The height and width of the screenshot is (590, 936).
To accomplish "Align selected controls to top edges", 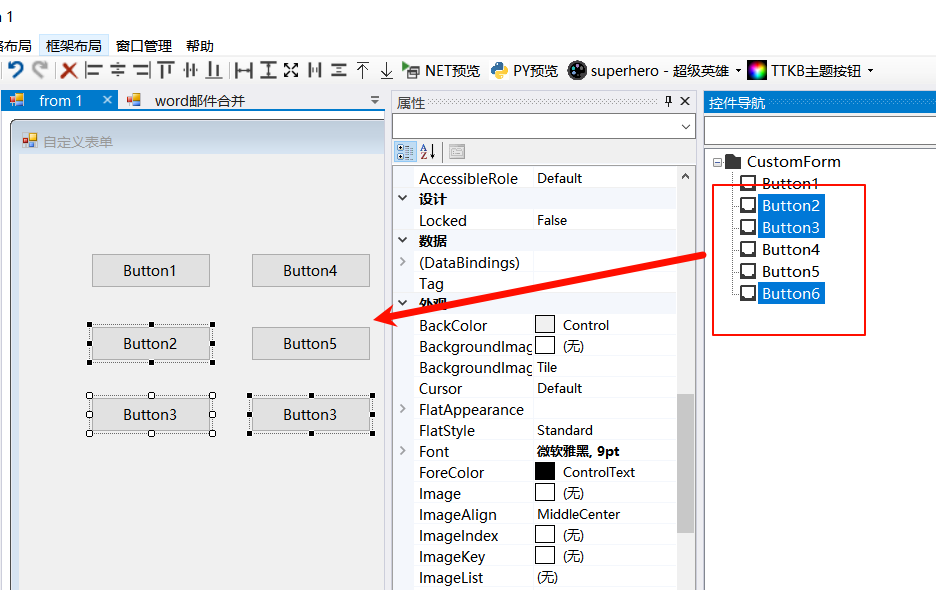I will point(166,70).
